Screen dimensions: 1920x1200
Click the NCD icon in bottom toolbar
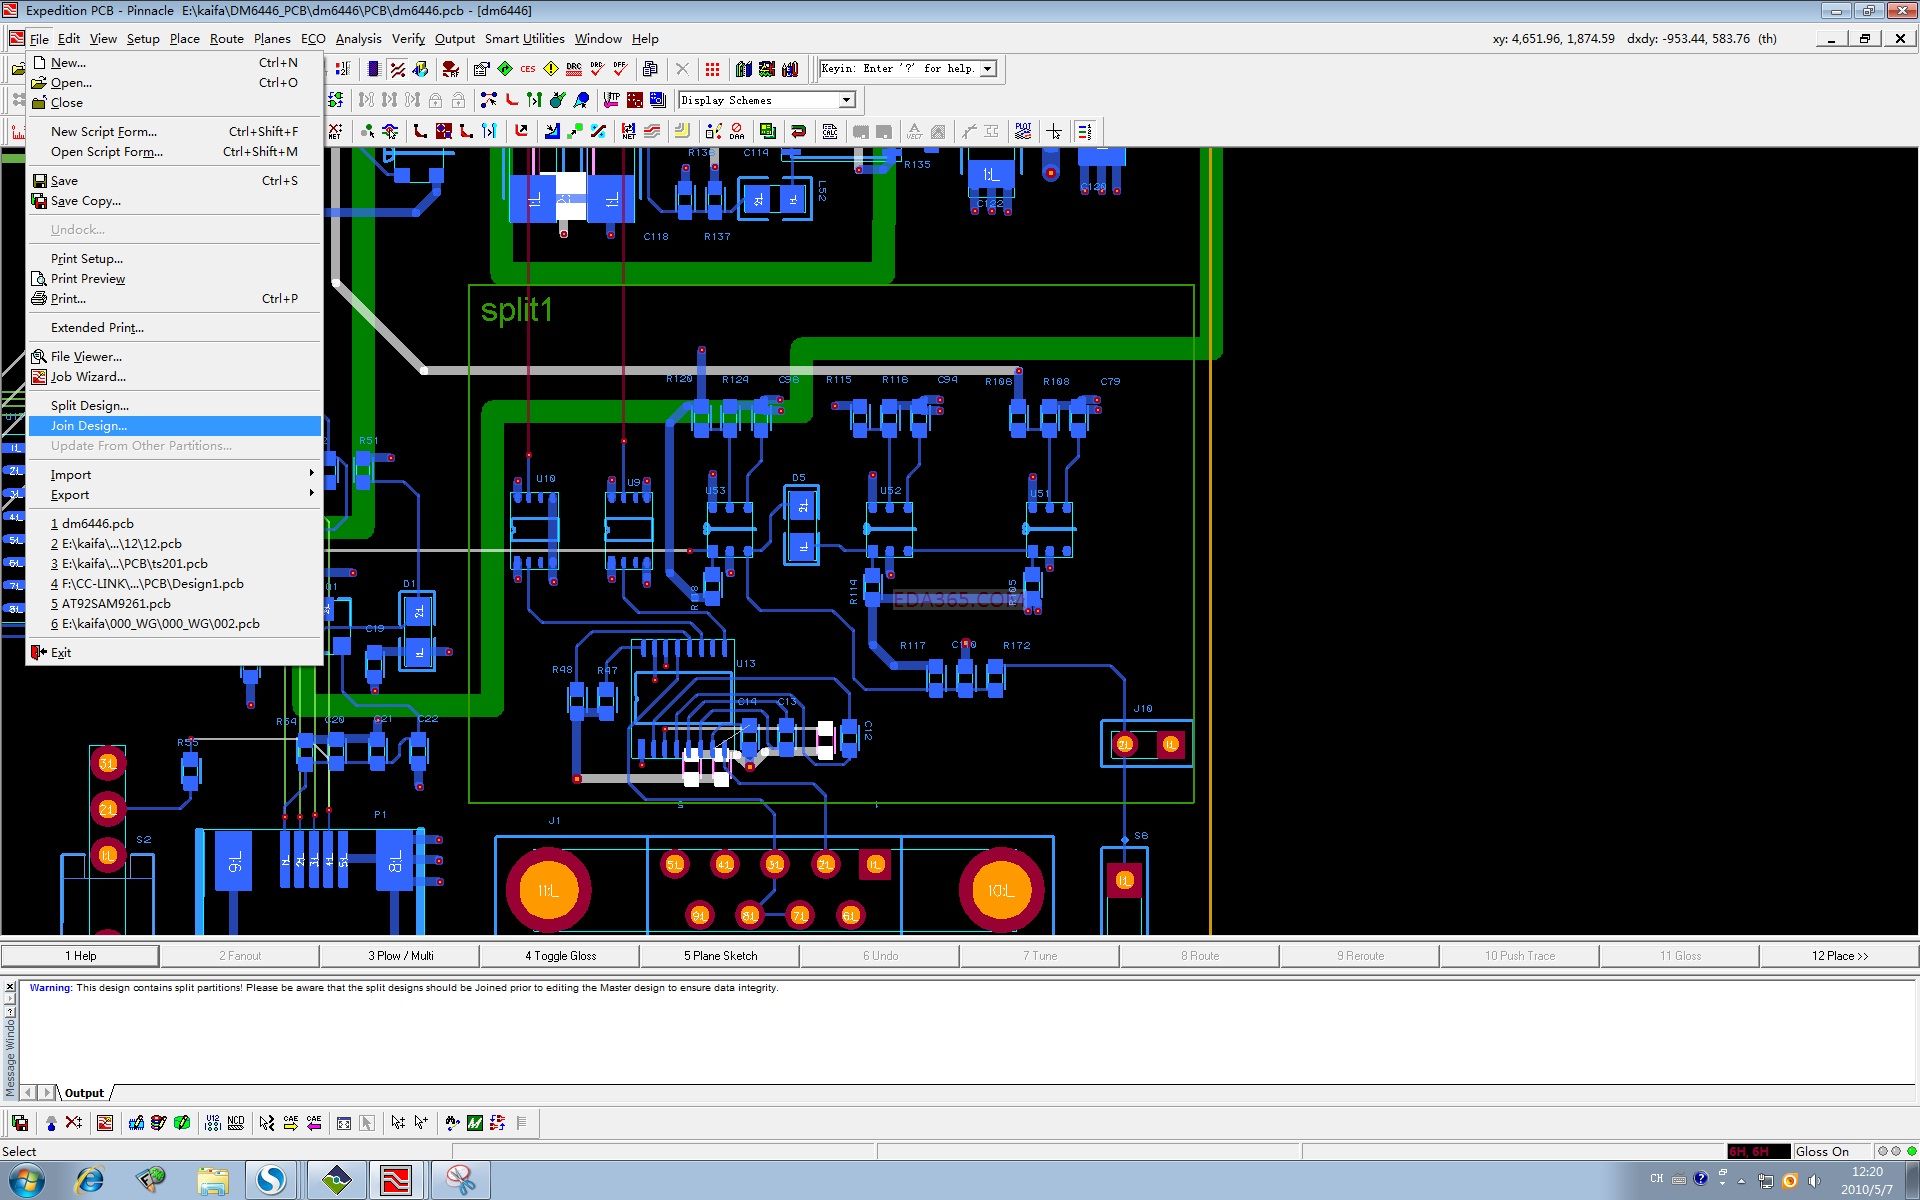236,1123
